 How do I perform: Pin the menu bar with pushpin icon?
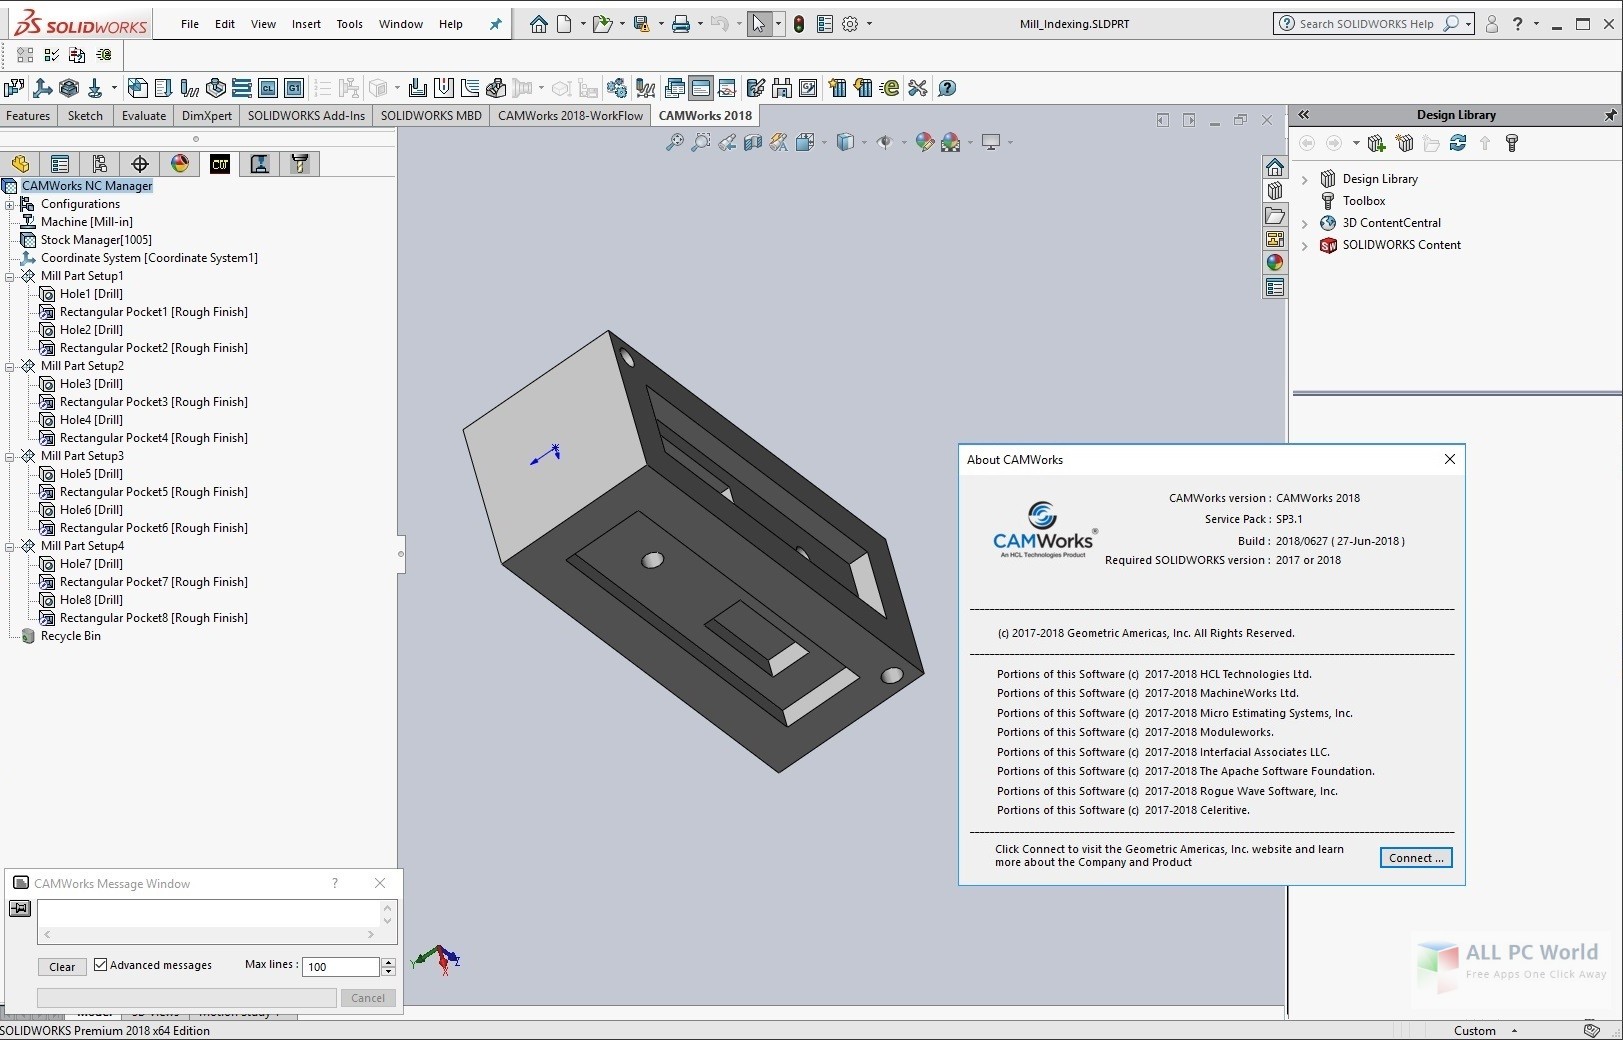(495, 24)
